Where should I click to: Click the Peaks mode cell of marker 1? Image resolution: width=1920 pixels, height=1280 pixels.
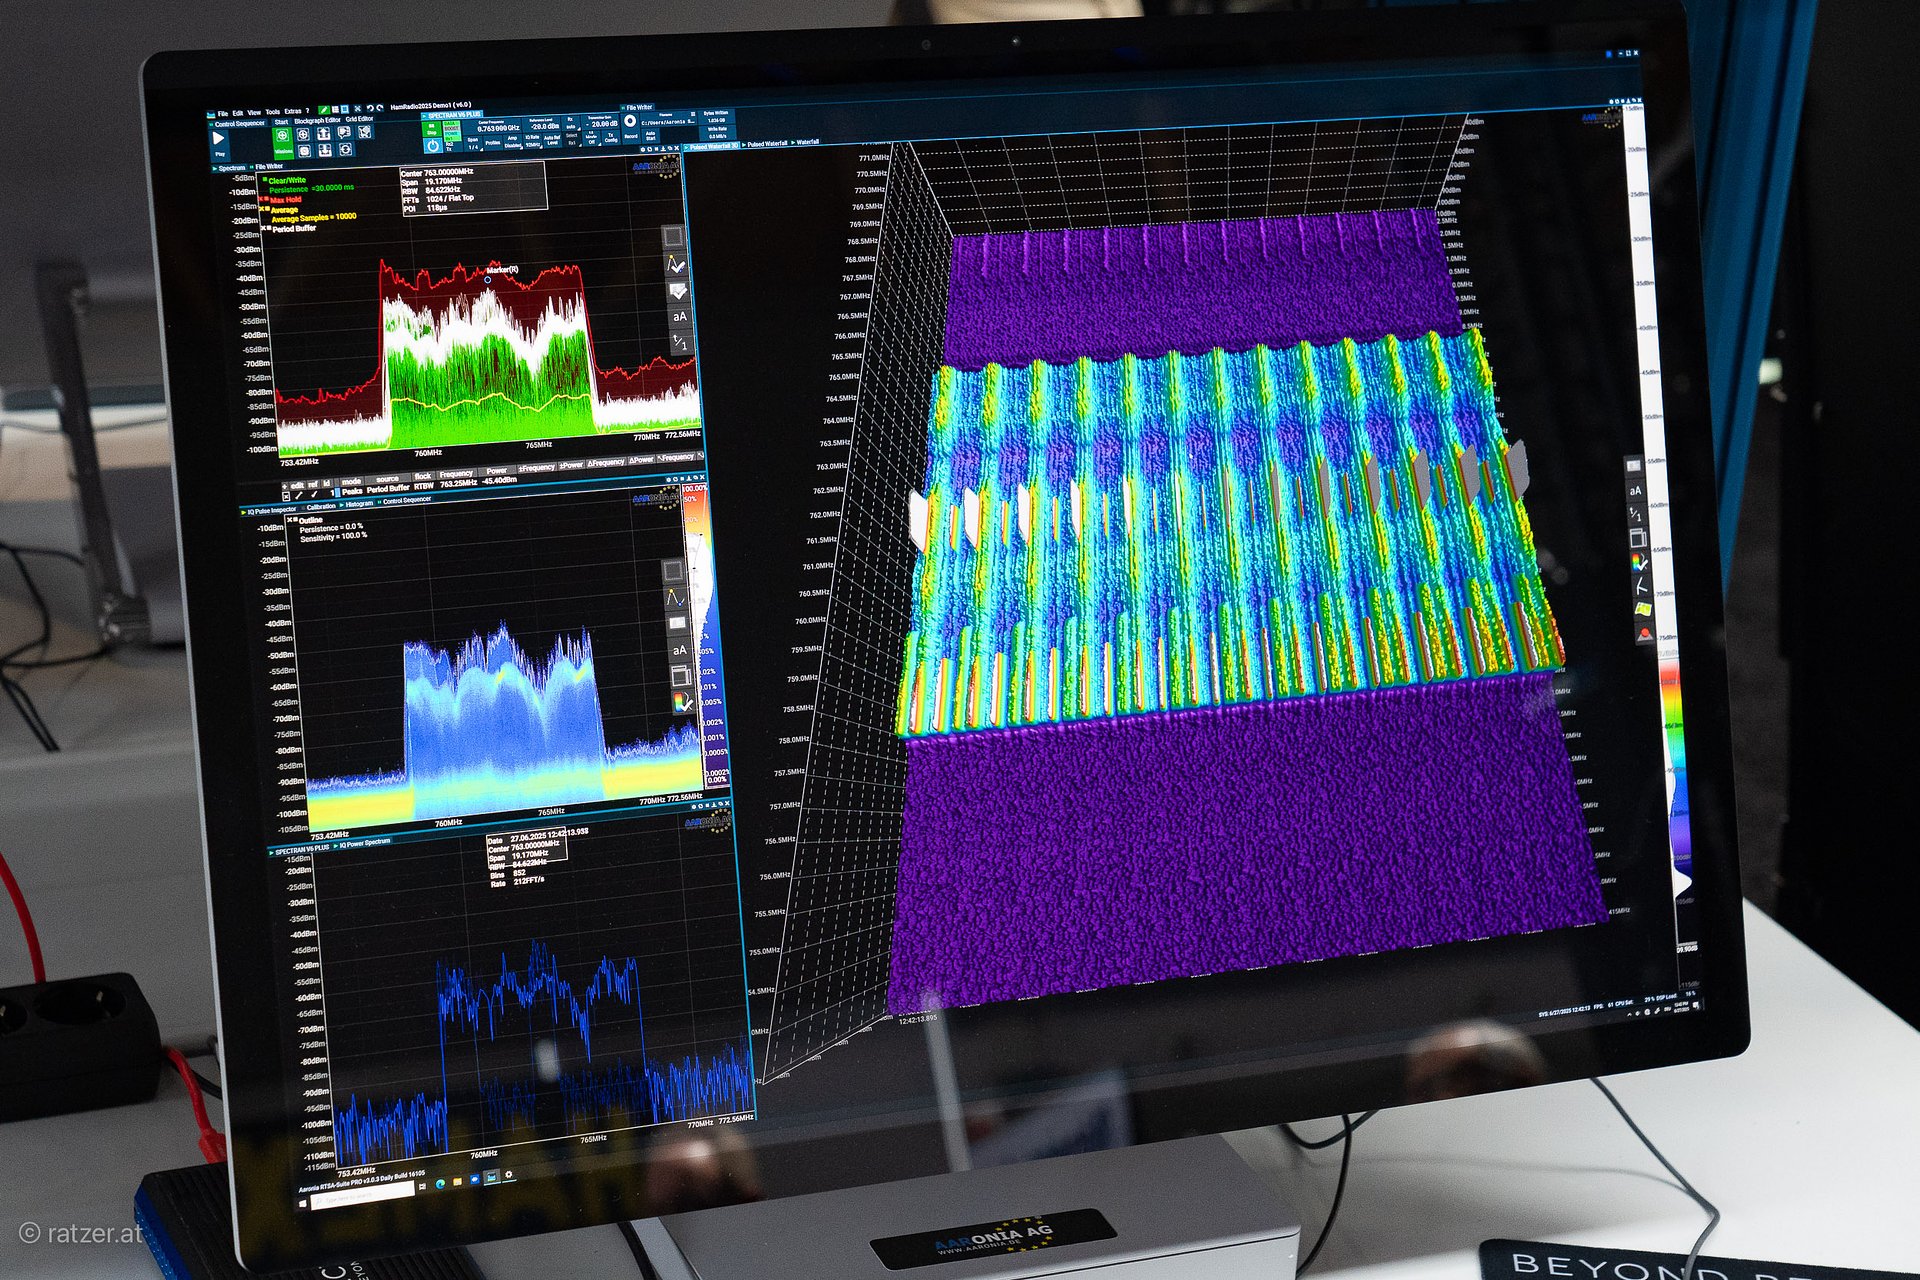pyautogui.click(x=353, y=491)
